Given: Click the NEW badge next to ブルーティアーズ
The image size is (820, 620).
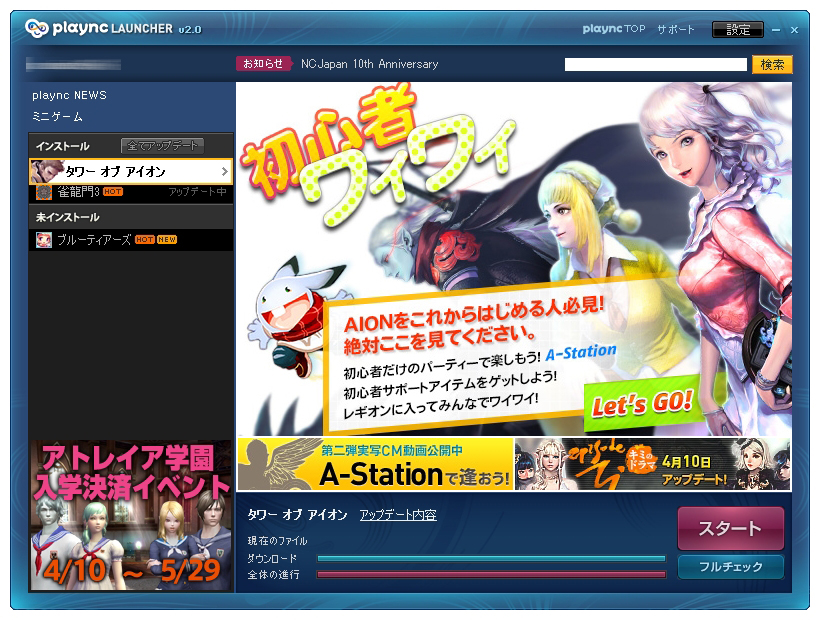Looking at the screenshot, I should (167, 239).
